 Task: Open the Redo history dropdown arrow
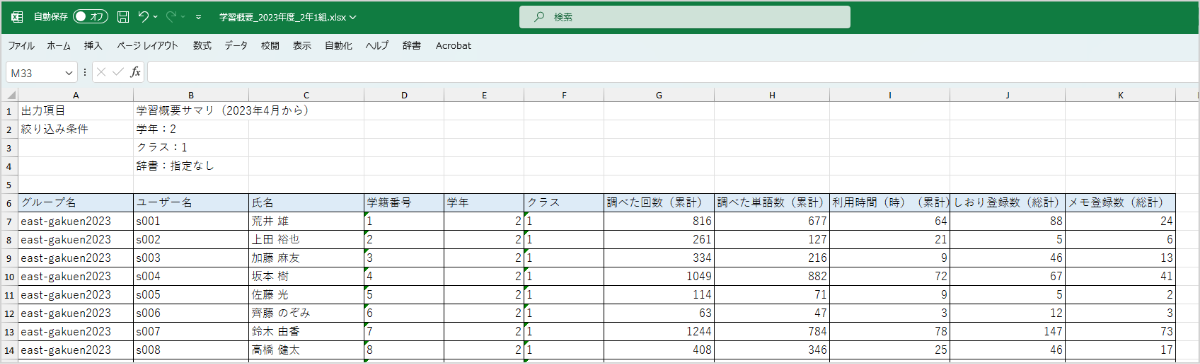(x=184, y=17)
